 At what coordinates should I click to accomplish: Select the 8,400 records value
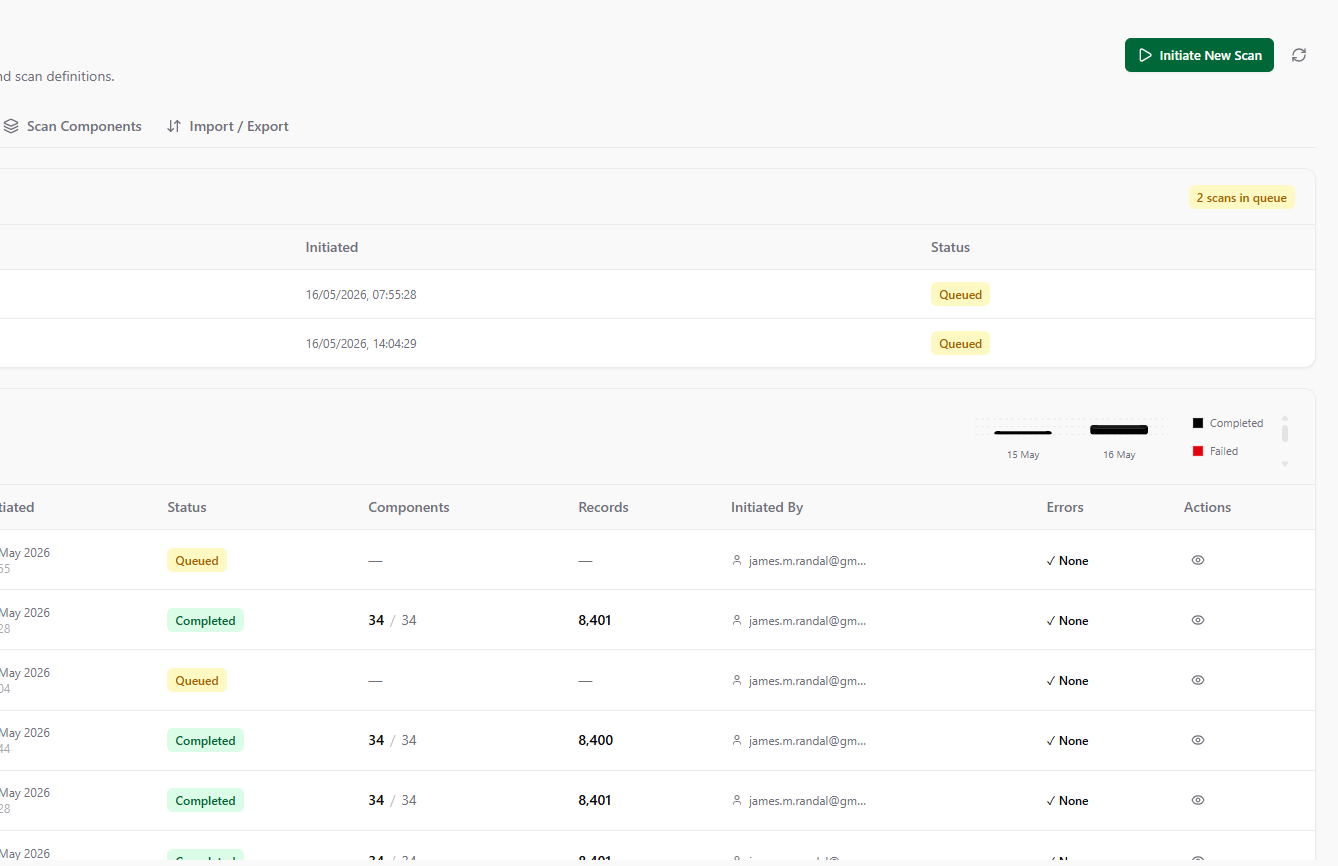coord(596,740)
